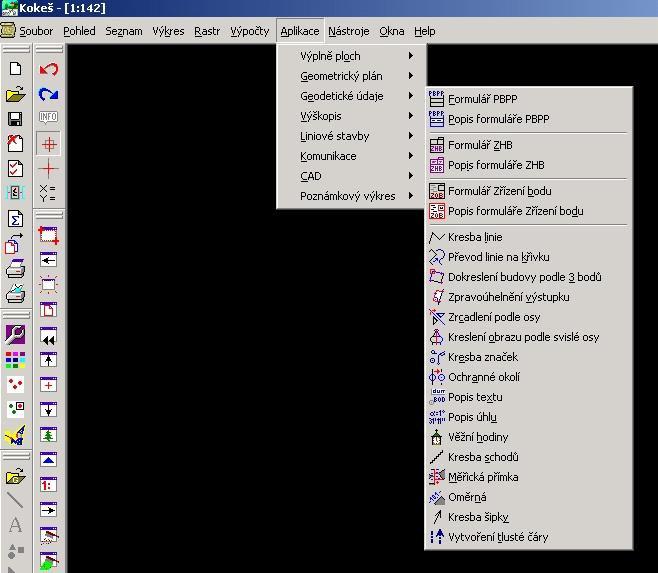Select Popis textu

pyautogui.click(x=528, y=397)
